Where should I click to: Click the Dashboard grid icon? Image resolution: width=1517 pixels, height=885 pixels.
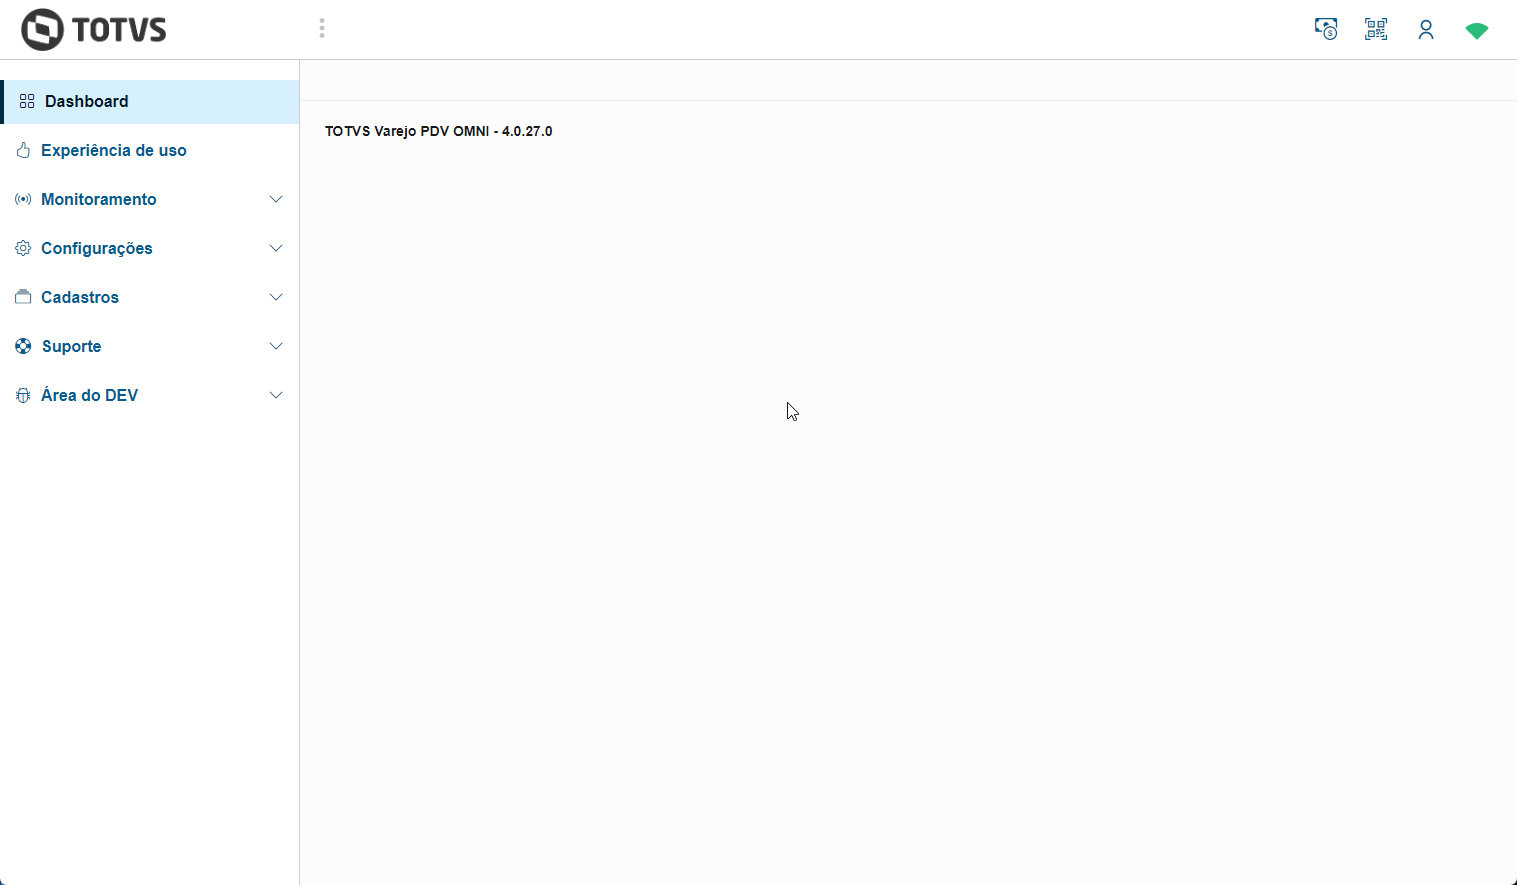point(27,101)
